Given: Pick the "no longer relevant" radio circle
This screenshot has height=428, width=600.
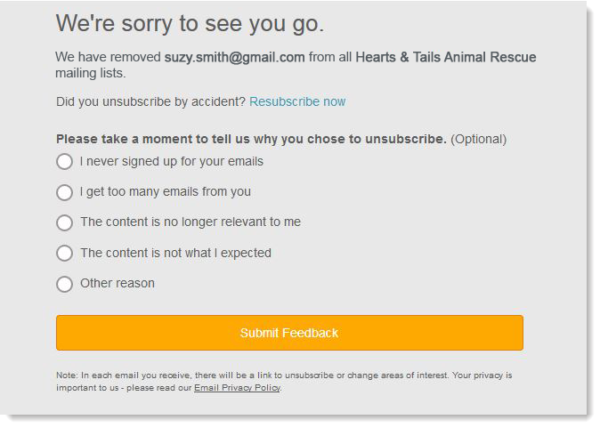Looking at the screenshot, I should (65, 222).
